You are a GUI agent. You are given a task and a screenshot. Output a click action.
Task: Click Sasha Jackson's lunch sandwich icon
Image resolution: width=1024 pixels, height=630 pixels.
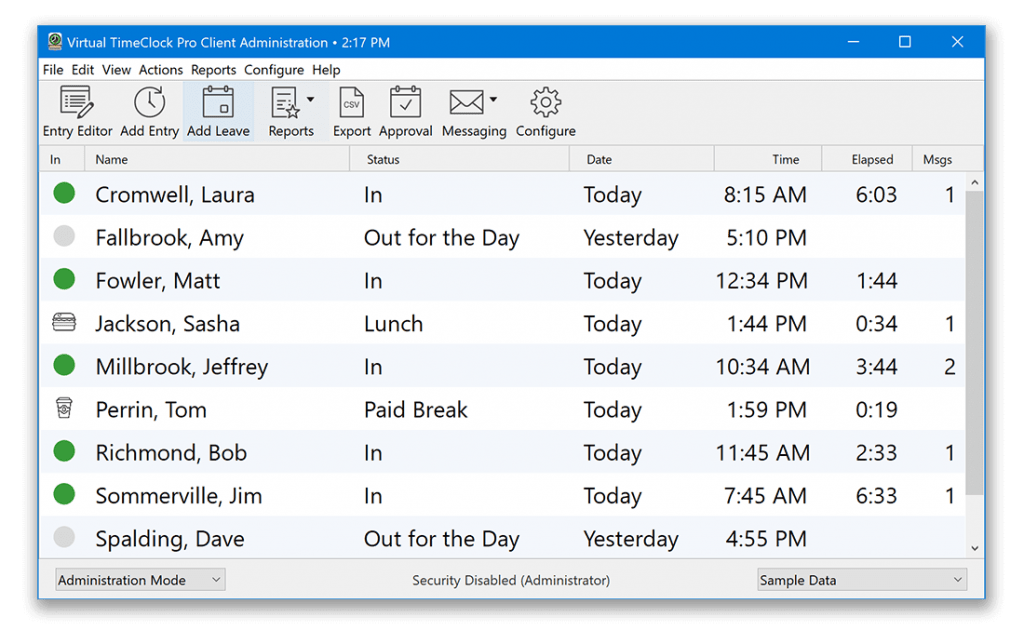pos(64,322)
